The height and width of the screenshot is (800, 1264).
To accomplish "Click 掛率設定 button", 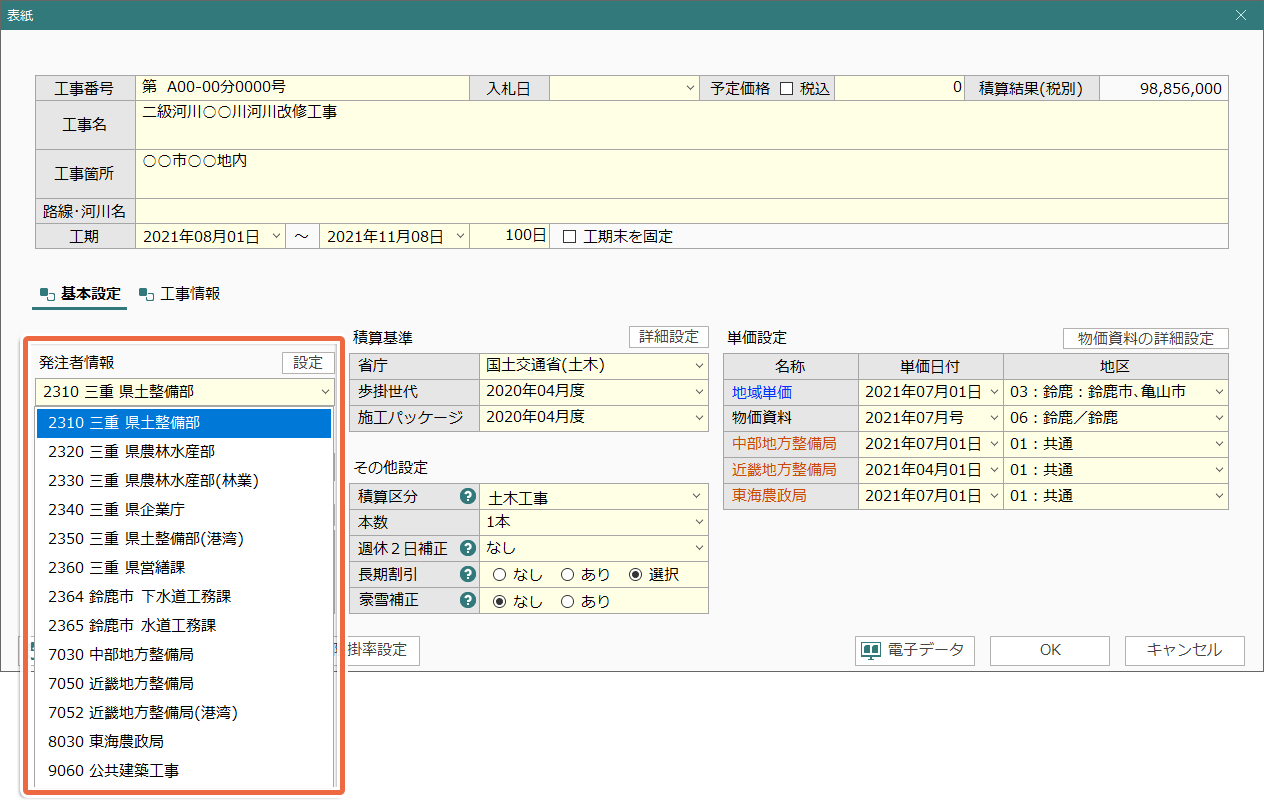I will coord(381,651).
